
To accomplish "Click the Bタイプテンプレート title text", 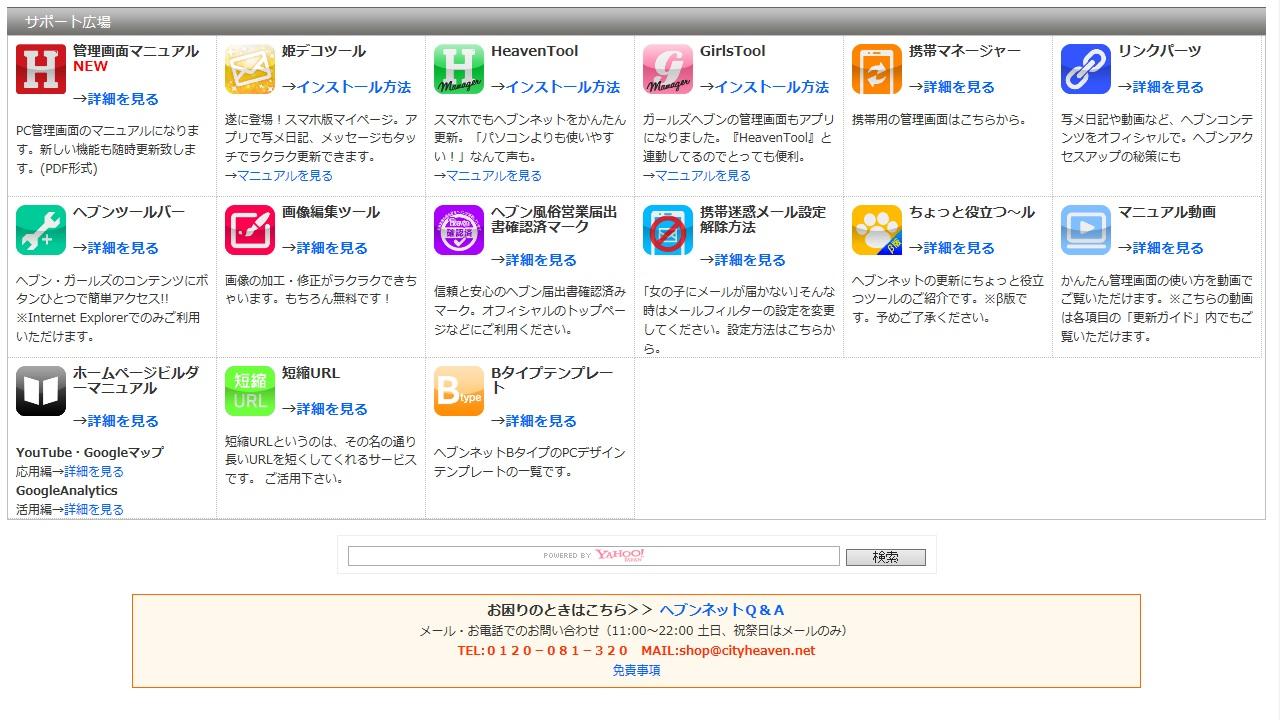I will pyautogui.click(x=552, y=380).
